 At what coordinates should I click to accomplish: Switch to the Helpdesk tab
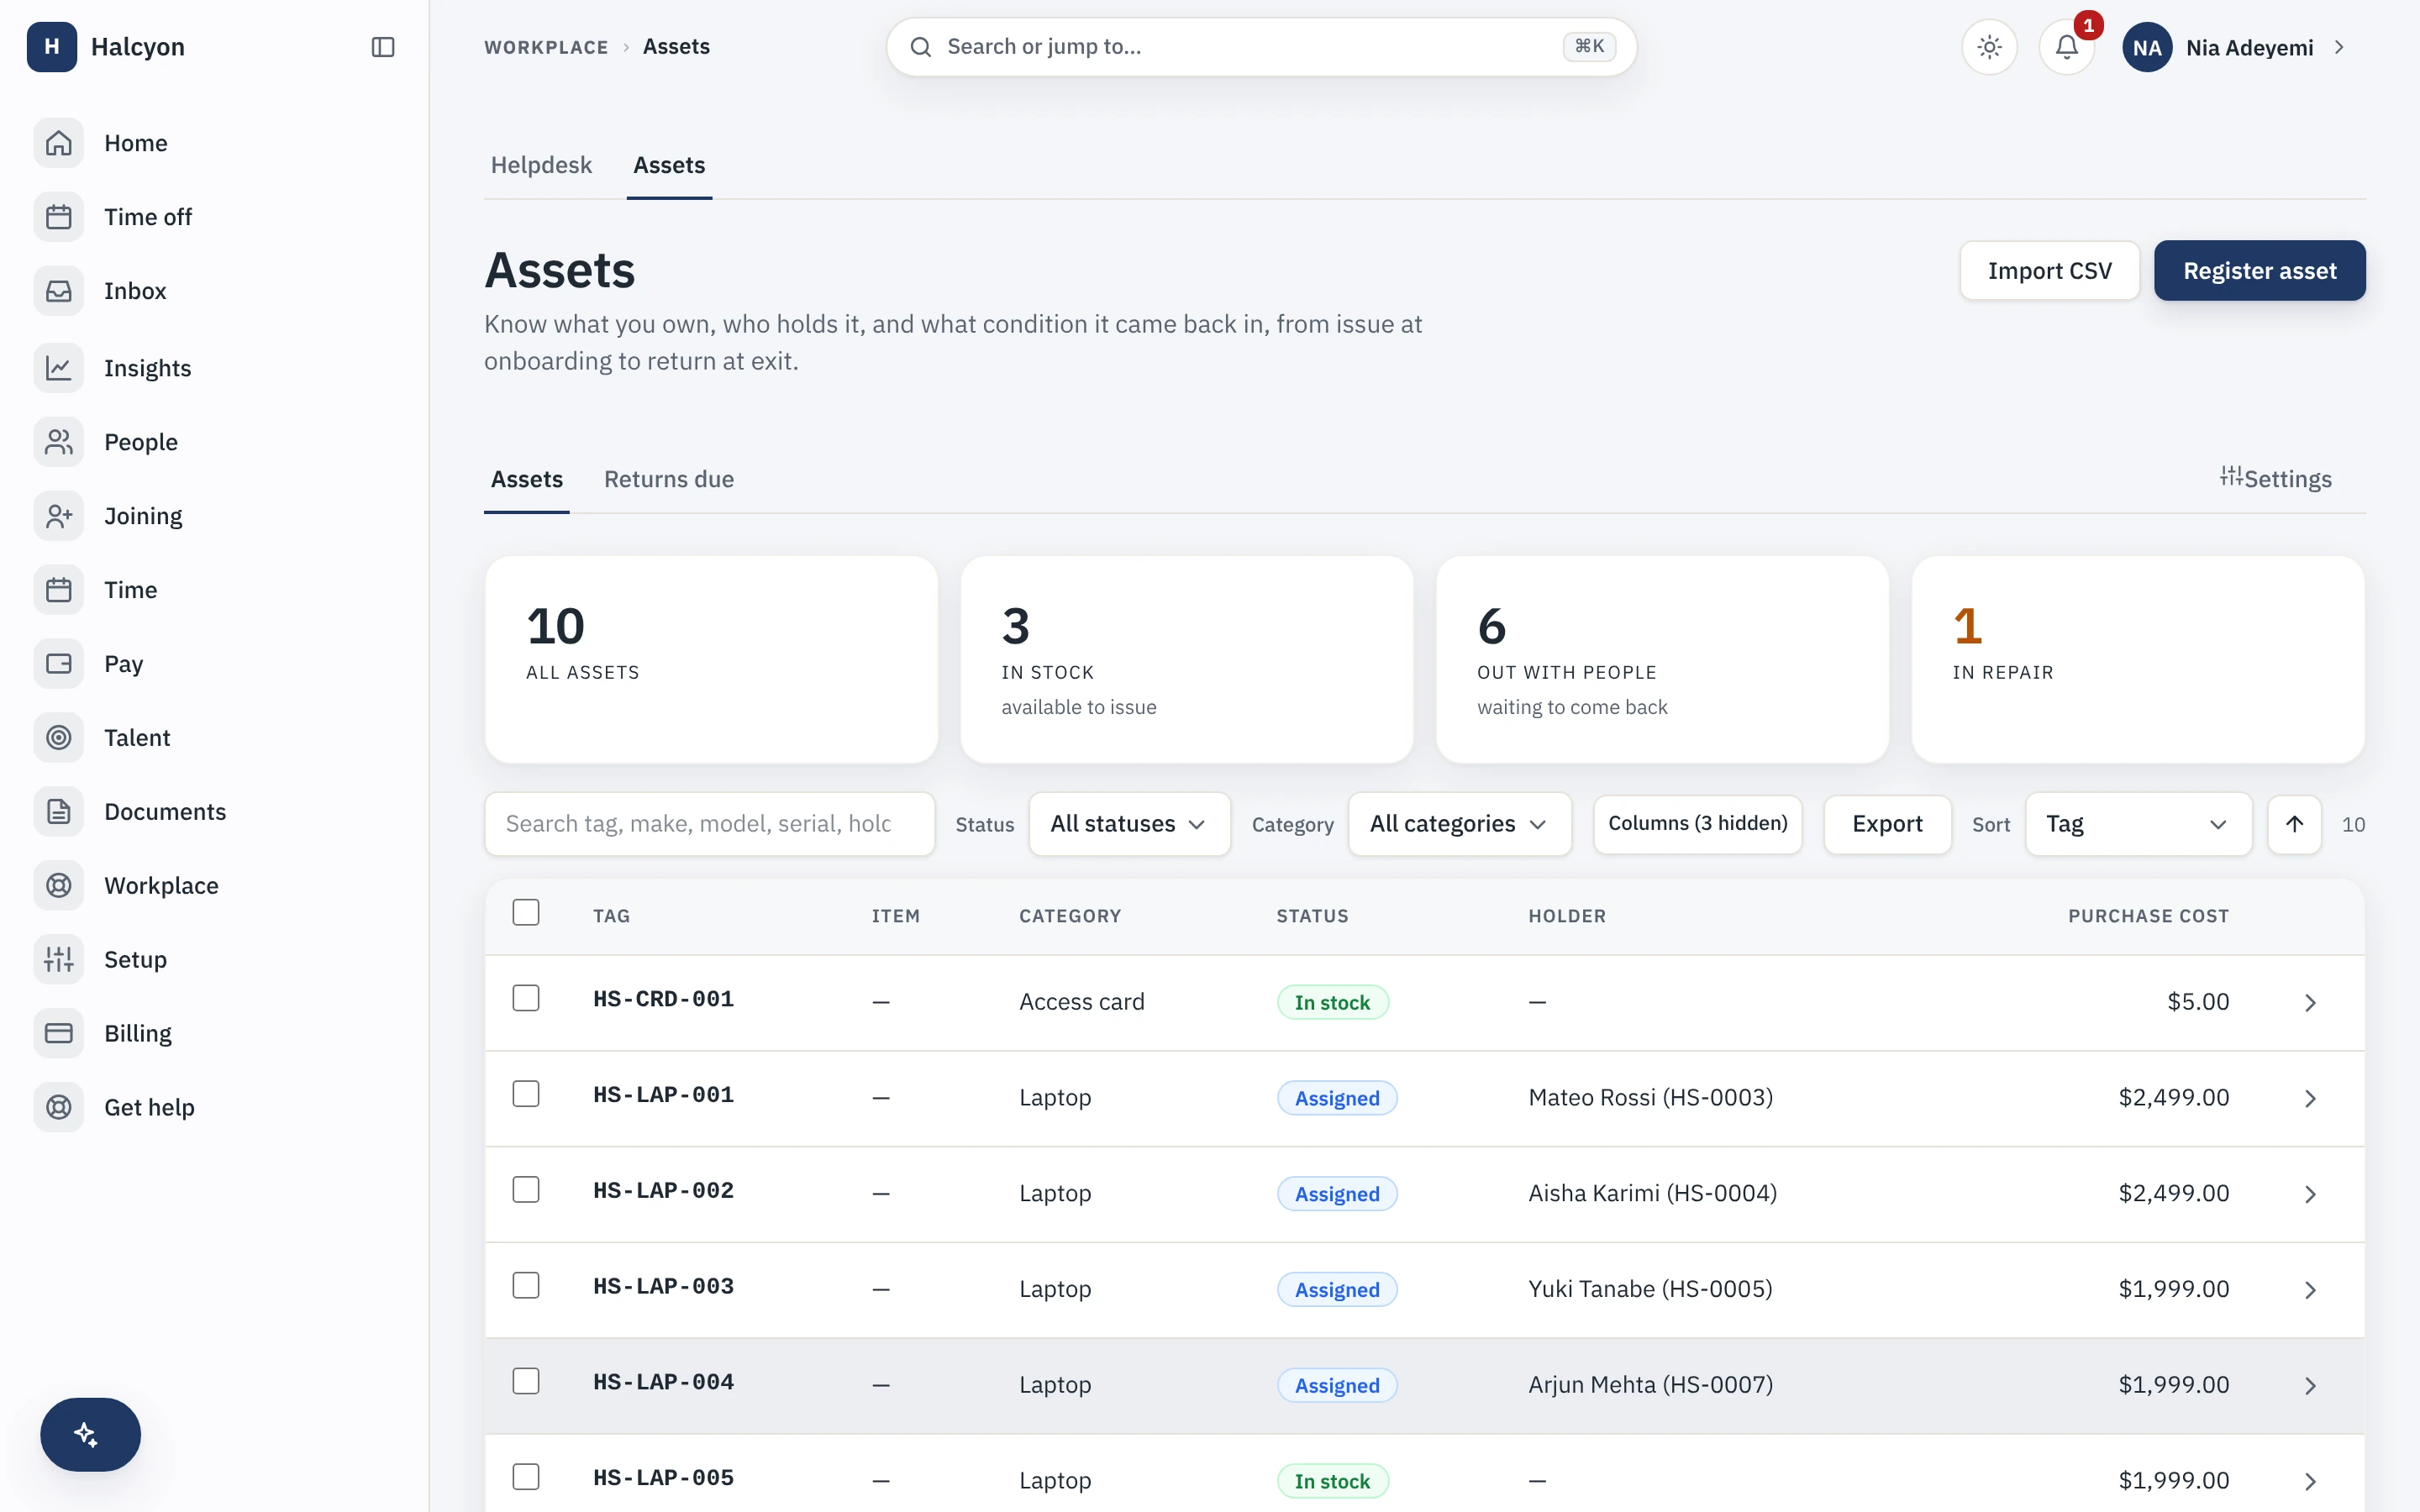click(541, 165)
